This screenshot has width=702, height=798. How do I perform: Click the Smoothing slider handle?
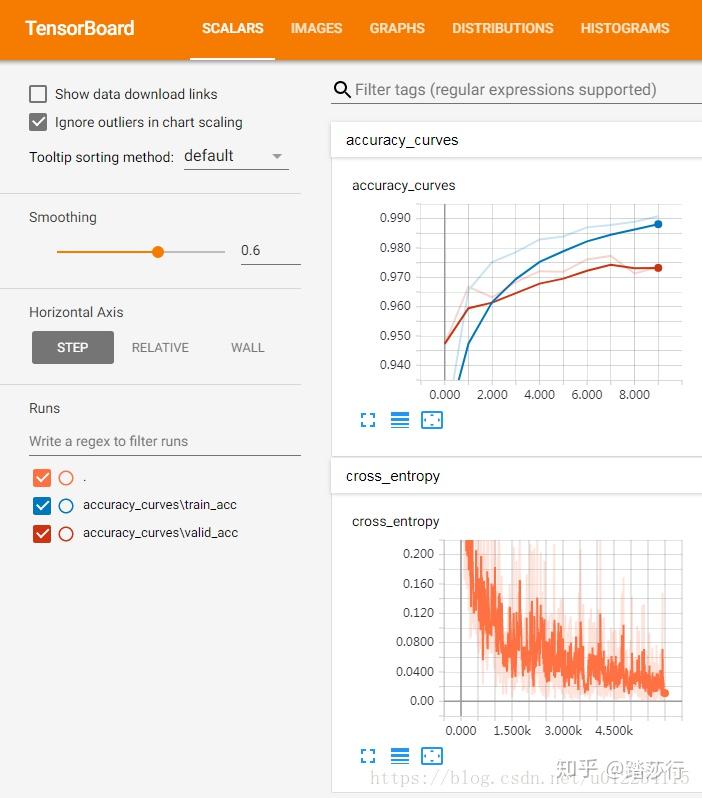[158, 252]
